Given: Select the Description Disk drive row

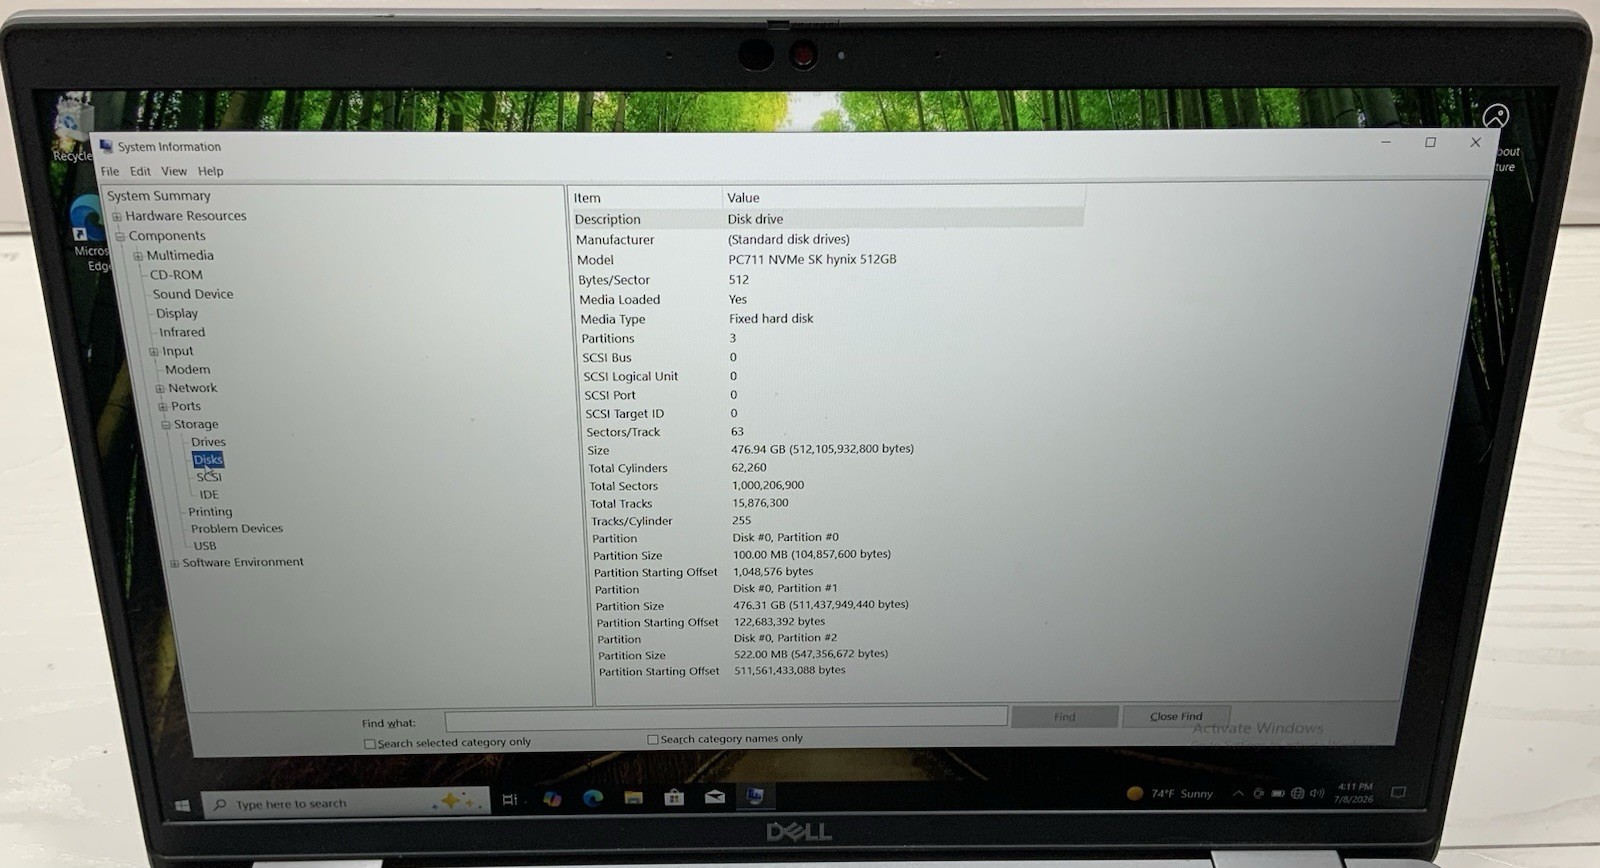Looking at the screenshot, I should point(828,219).
